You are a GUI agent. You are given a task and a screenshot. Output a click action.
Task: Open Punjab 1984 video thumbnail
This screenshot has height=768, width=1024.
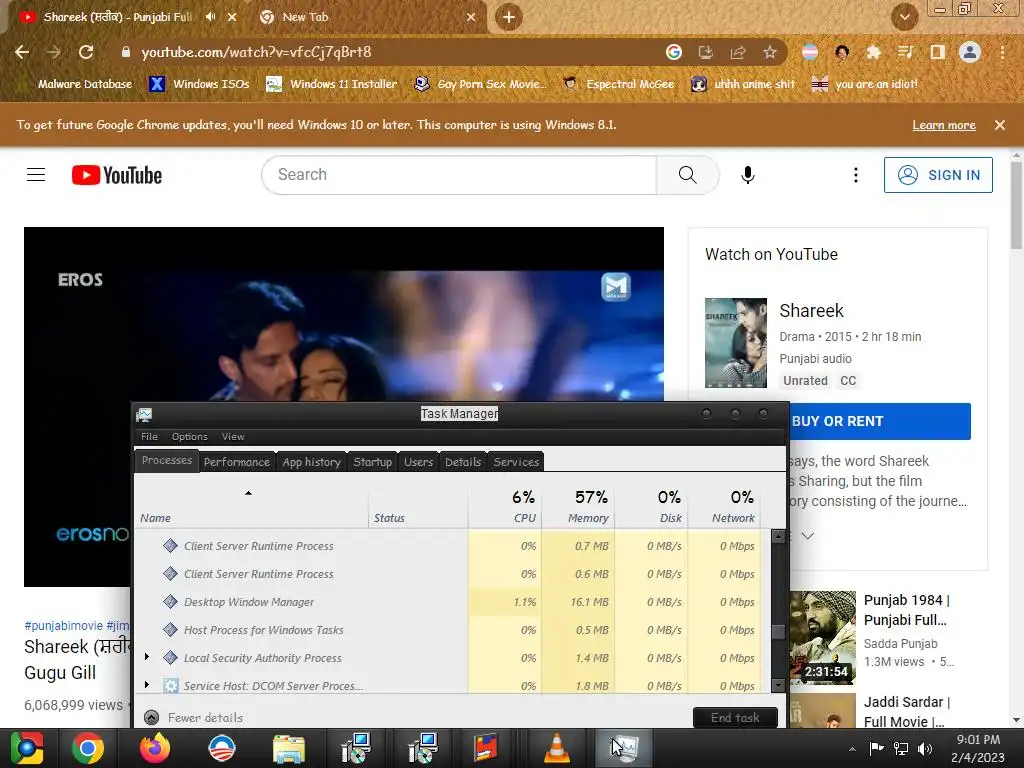[822, 637]
